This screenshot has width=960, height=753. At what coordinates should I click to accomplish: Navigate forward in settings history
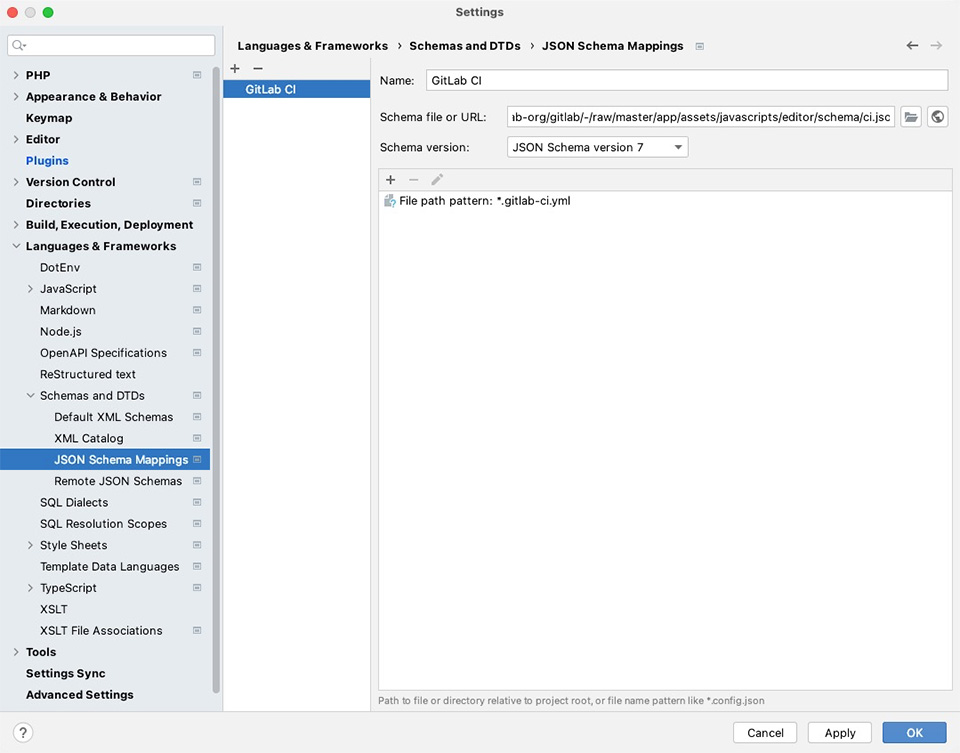click(x=936, y=45)
